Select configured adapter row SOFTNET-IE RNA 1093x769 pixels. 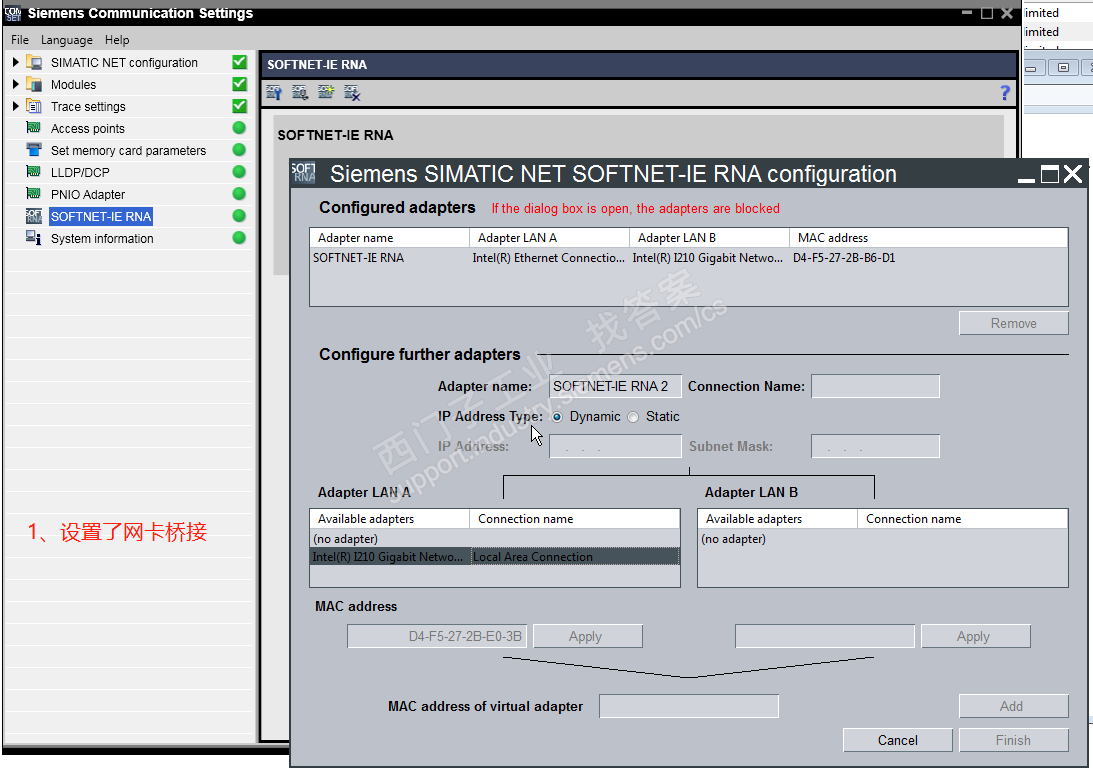688,258
